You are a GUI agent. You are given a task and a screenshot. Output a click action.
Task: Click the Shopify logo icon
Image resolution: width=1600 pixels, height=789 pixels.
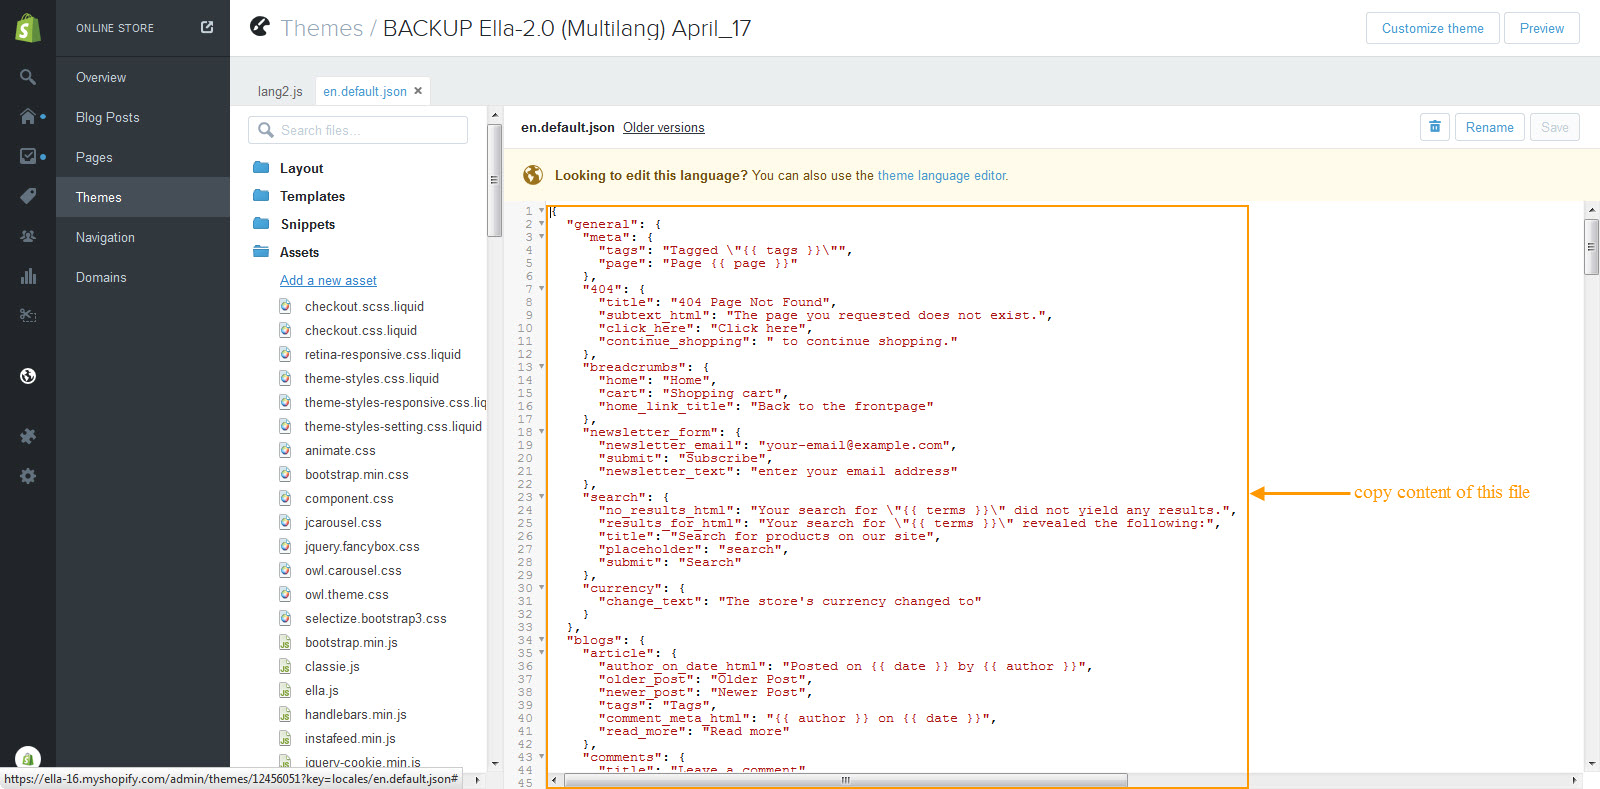[28, 28]
